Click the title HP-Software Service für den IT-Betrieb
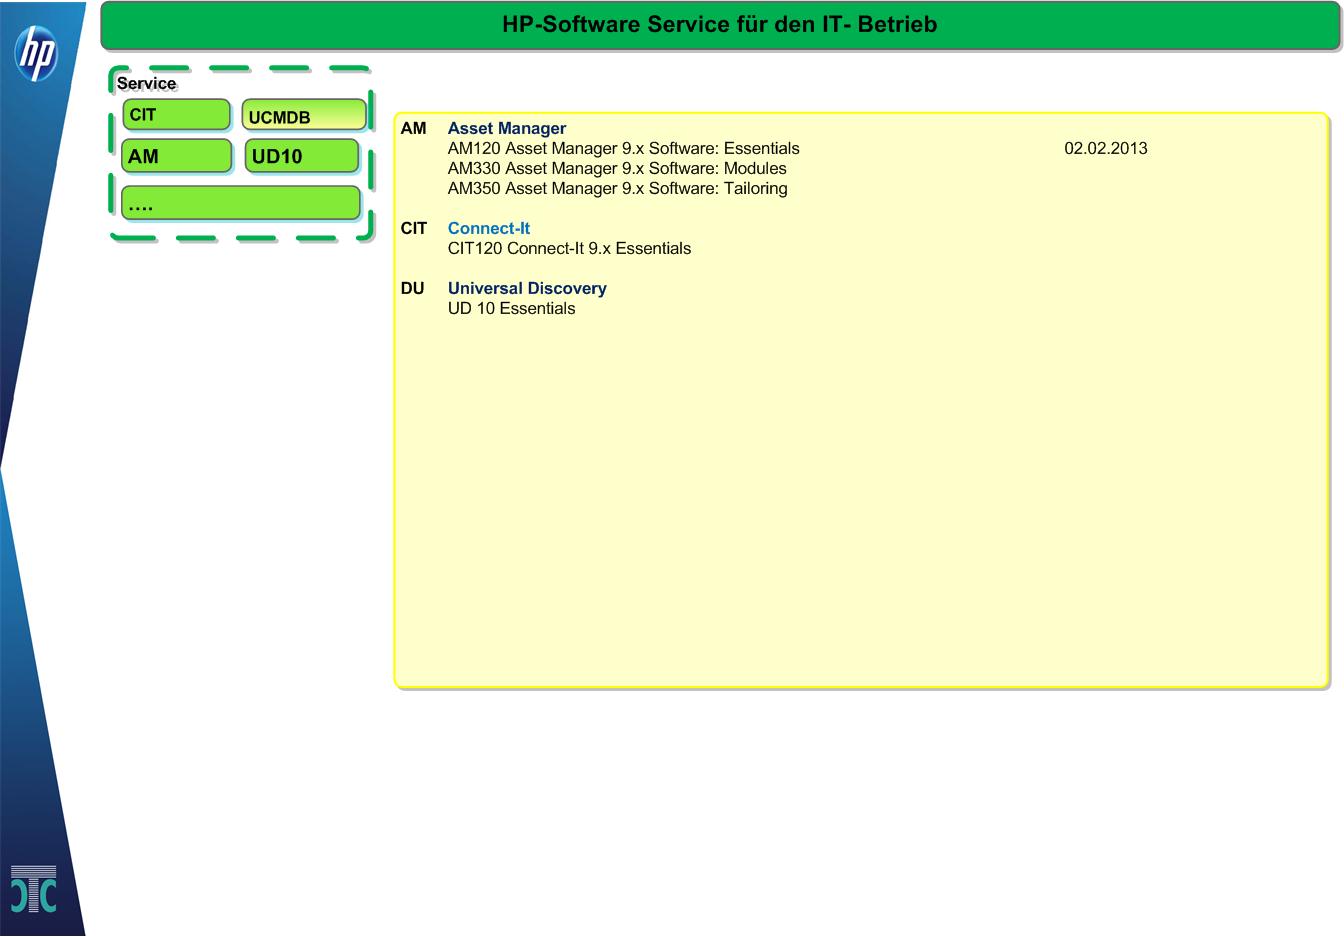 [x=720, y=24]
